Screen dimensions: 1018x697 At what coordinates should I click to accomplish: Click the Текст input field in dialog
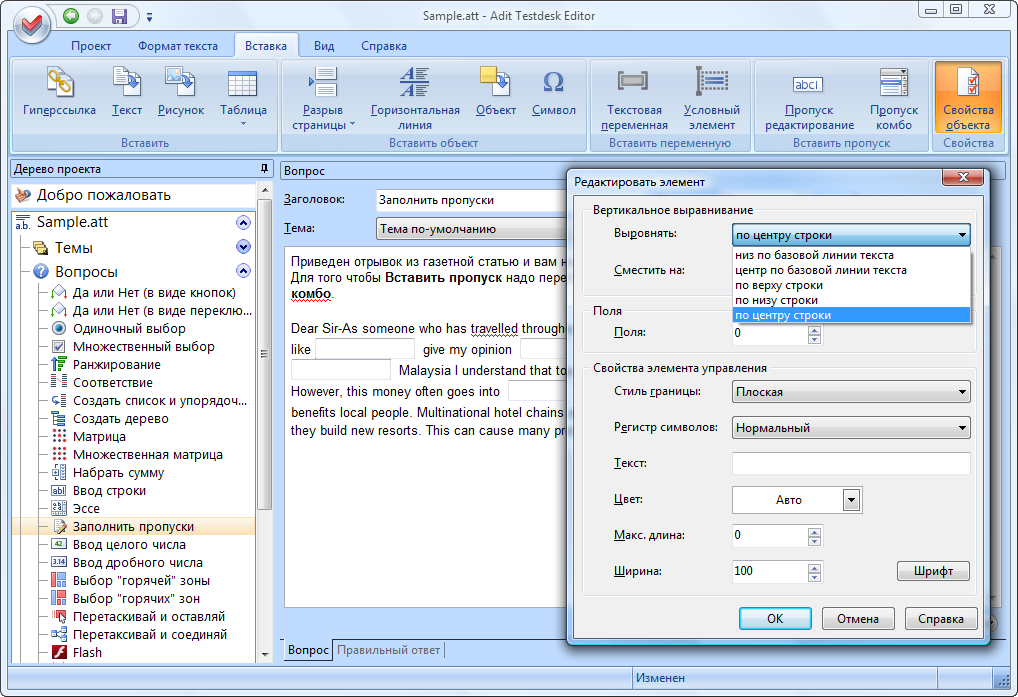pos(851,463)
